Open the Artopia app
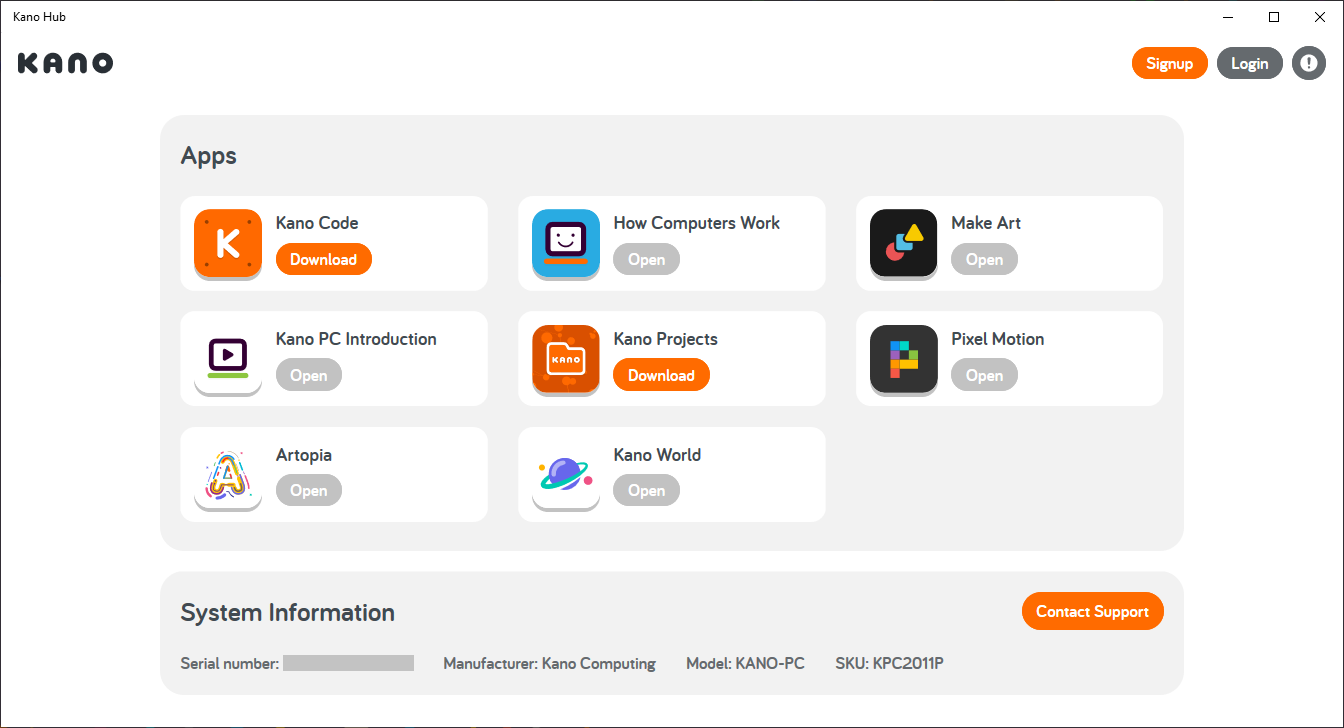 point(309,491)
